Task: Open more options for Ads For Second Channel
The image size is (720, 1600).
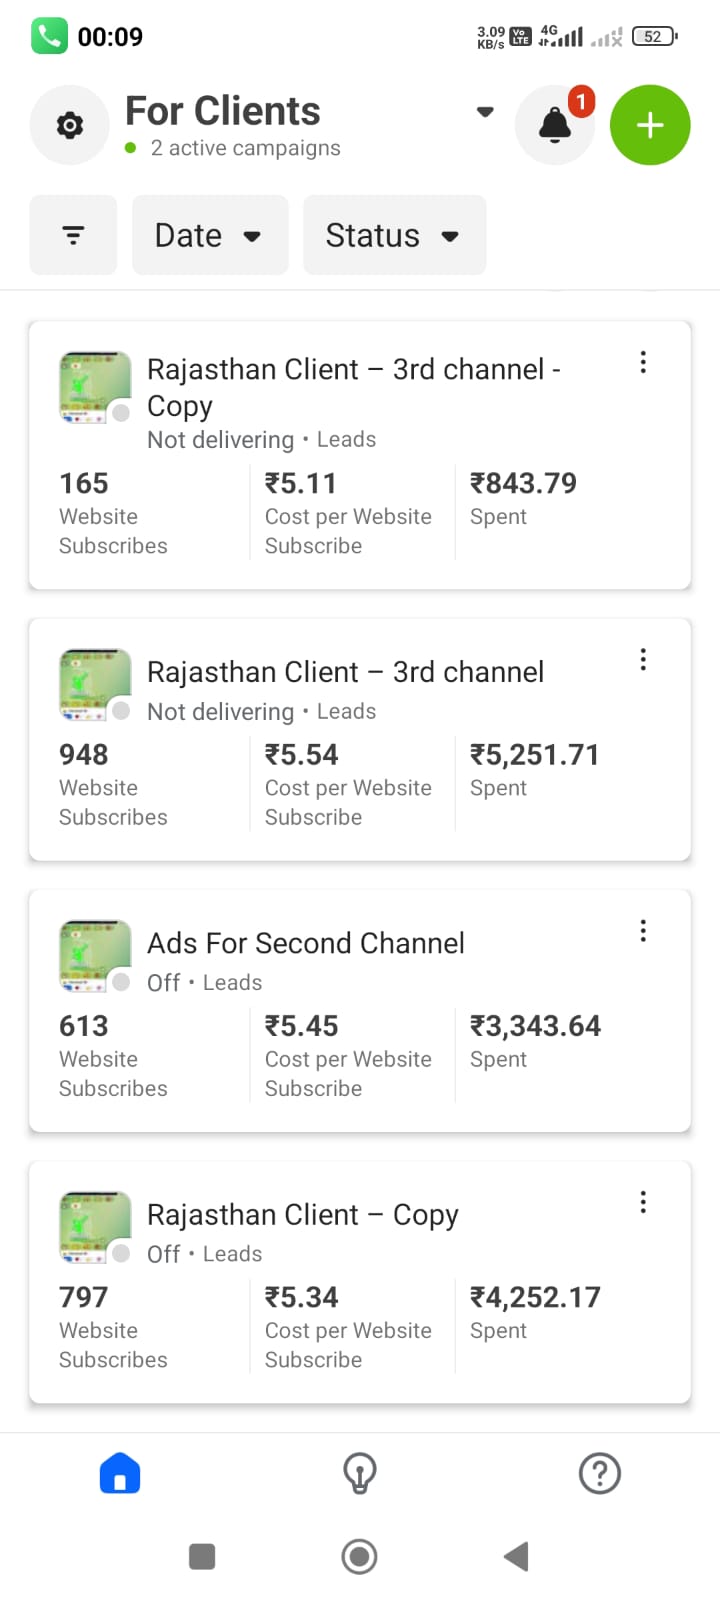Action: pos(643,931)
